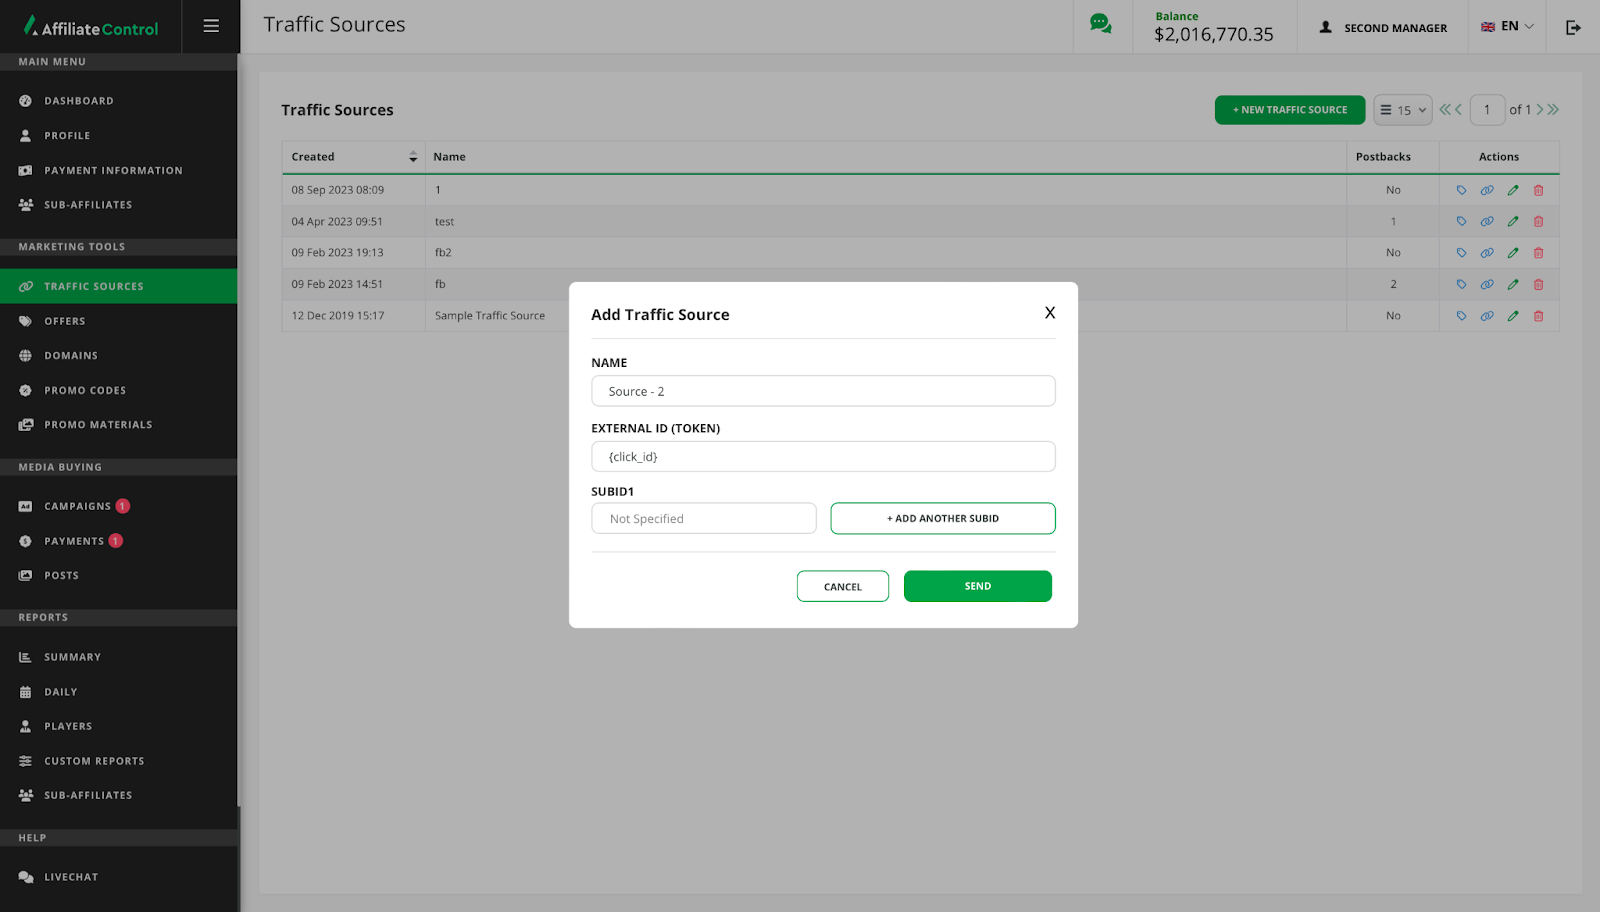This screenshot has width=1600, height=912.
Task: Open Campaigns in the sidebar
Action: pos(77,506)
